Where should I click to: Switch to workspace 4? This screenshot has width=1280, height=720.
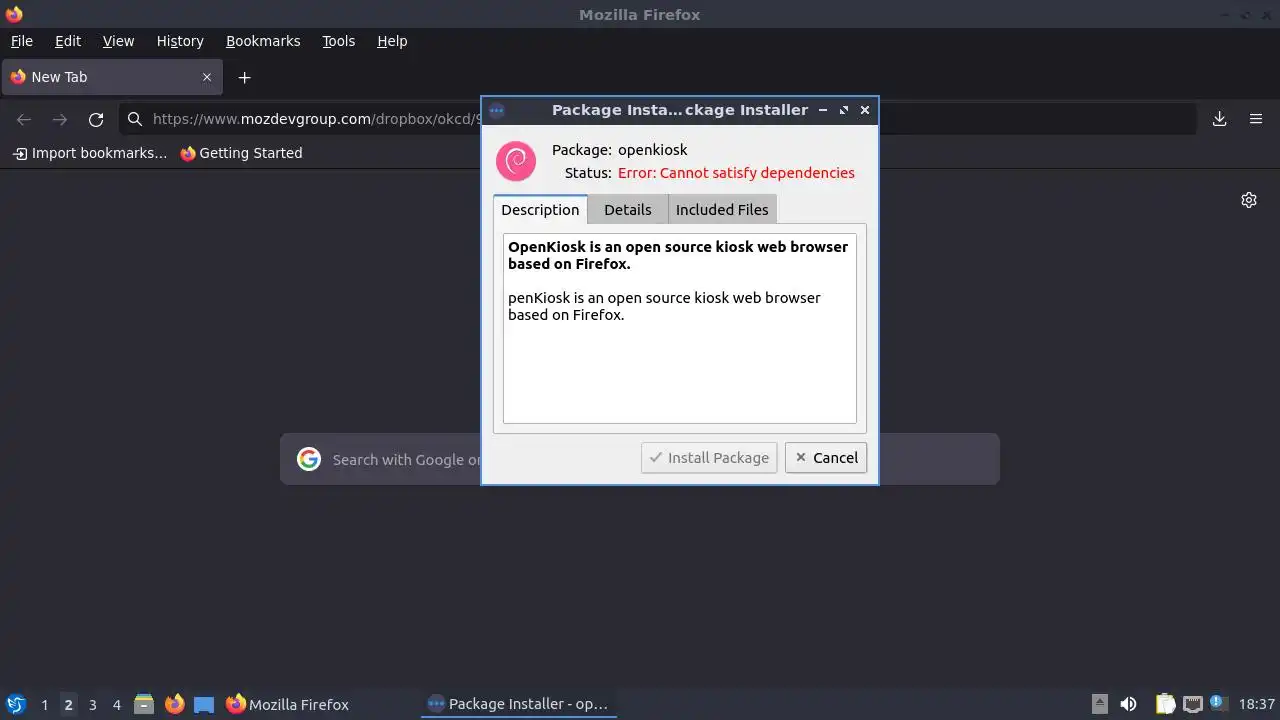pyautogui.click(x=116, y=705)
